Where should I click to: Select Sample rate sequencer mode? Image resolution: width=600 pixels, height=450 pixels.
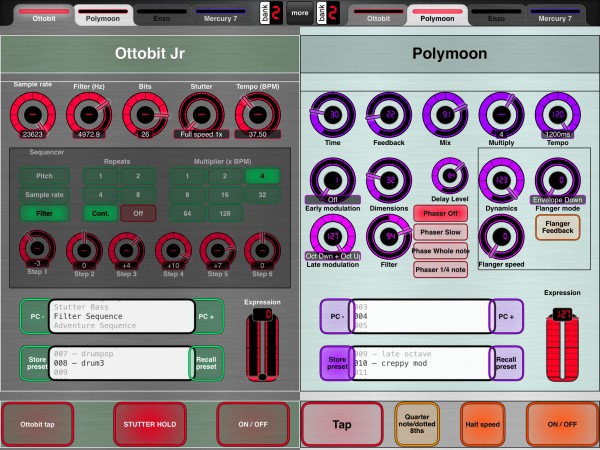click(x=44, y=195)
